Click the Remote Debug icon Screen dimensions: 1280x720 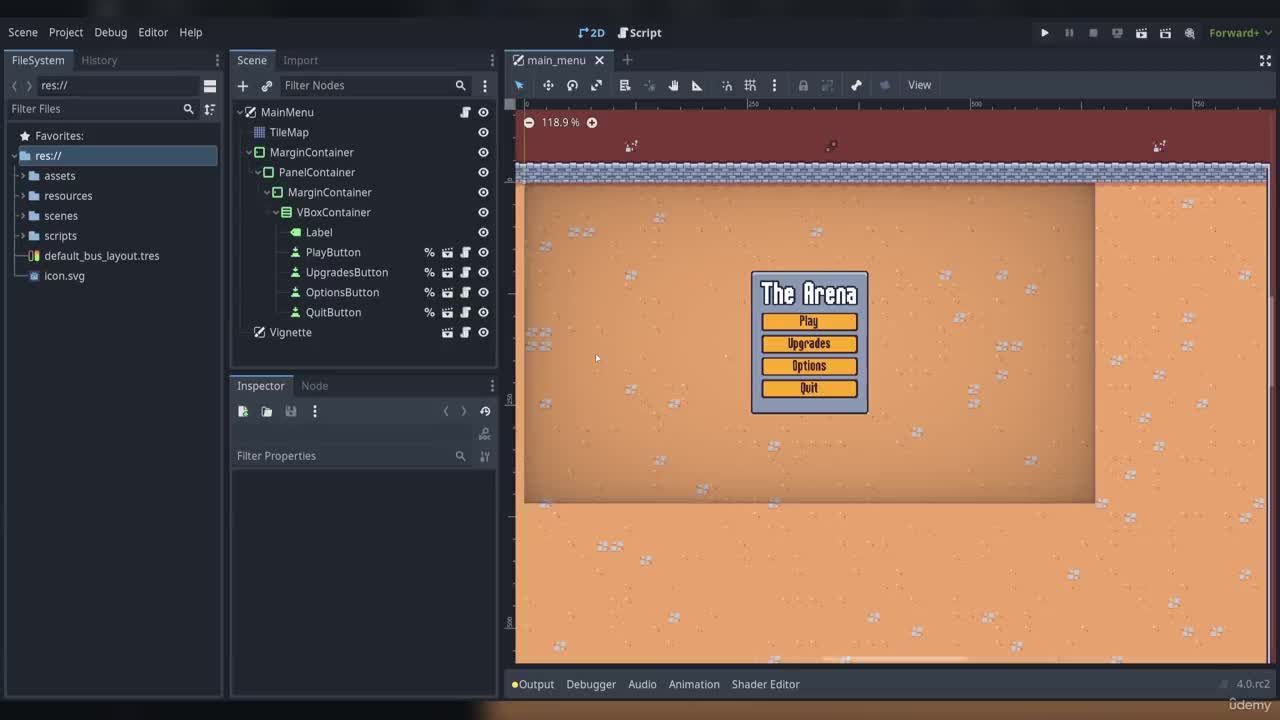(1117, 33)
